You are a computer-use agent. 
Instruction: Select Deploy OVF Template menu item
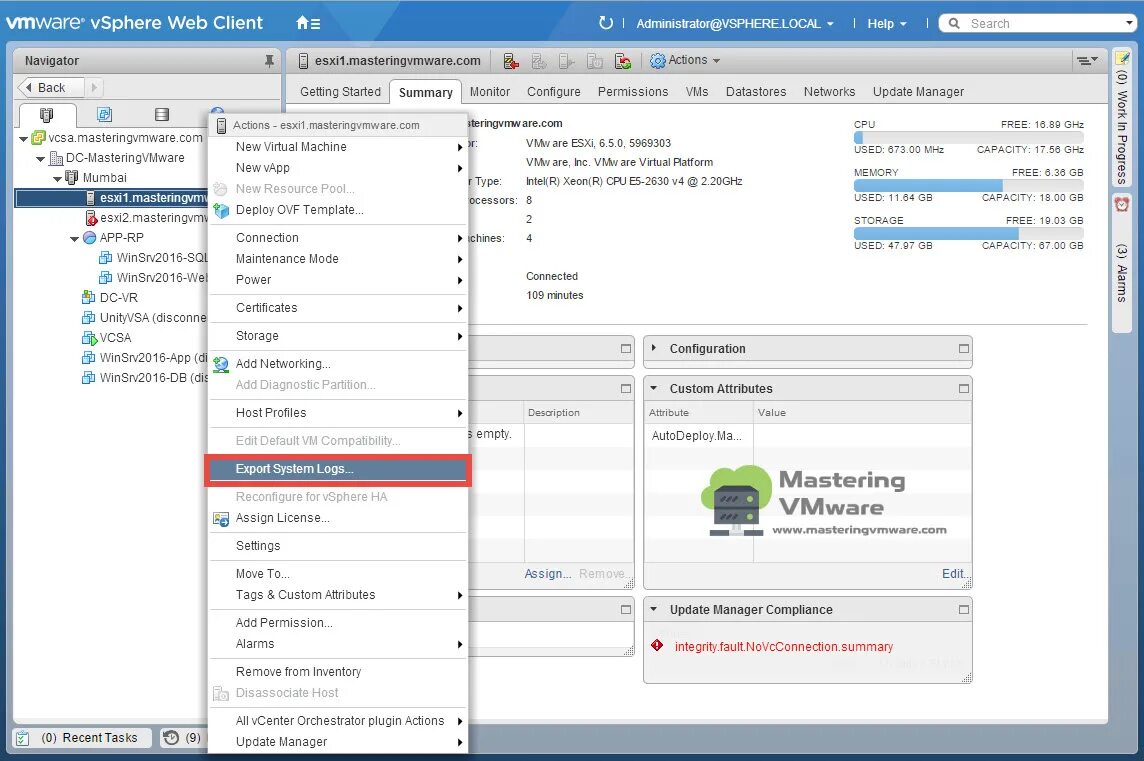pyautogui.click(x=338, y=210)
